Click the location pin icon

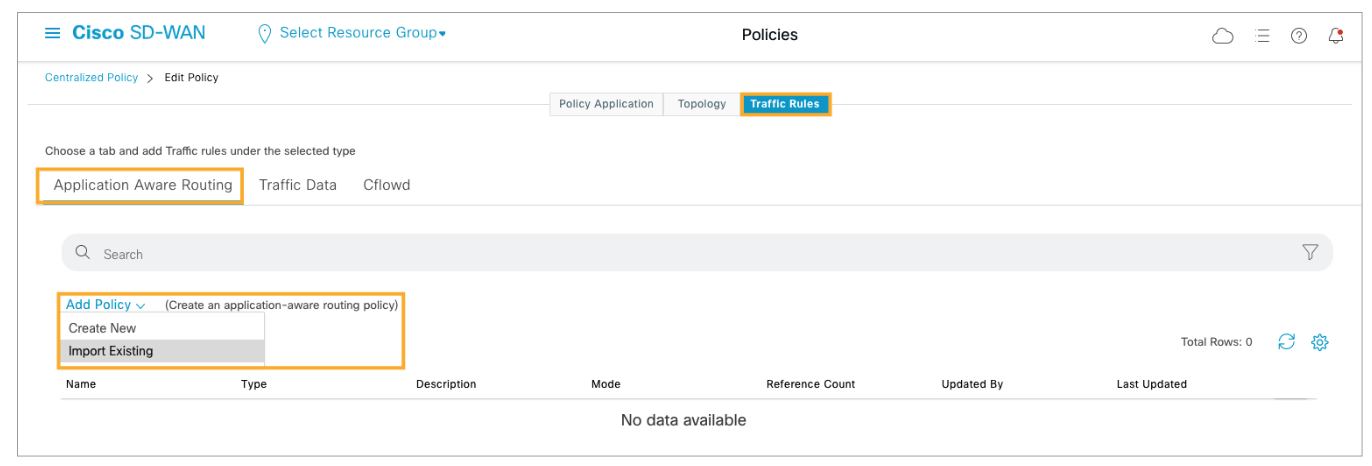coord(264,34)
